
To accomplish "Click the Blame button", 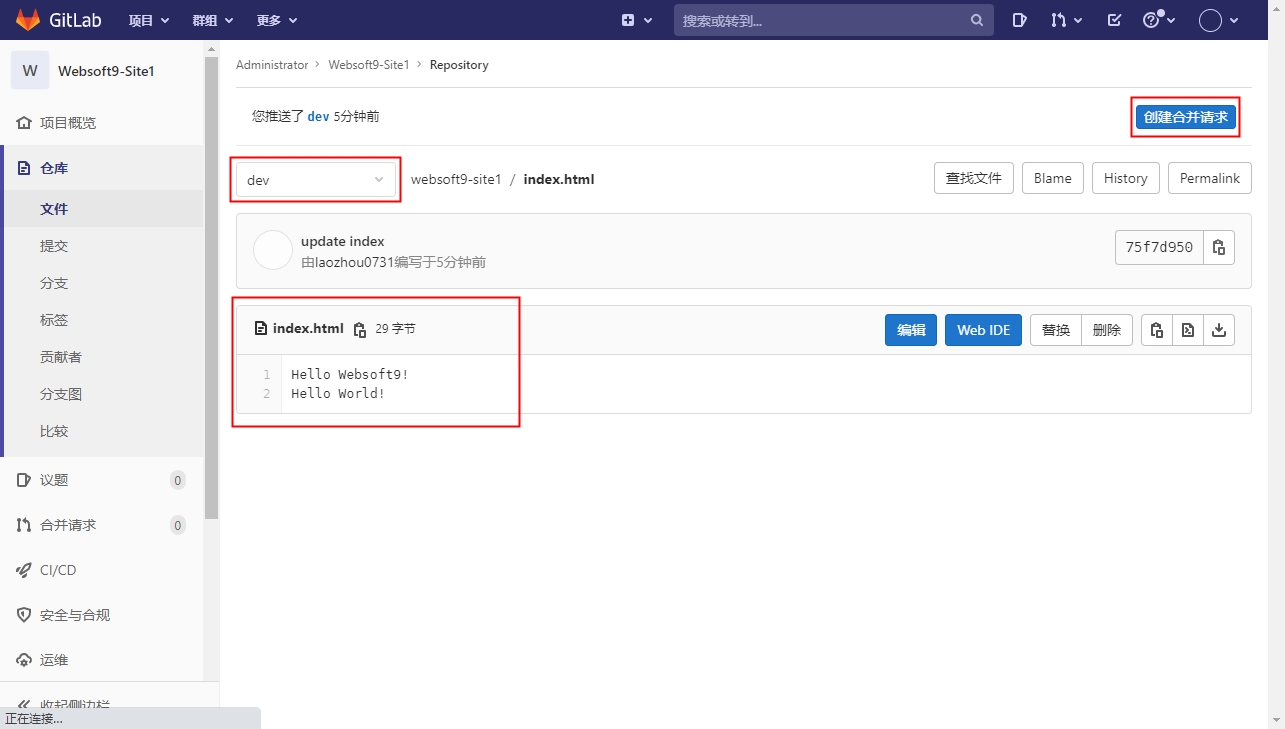I will click(1052, 178).
